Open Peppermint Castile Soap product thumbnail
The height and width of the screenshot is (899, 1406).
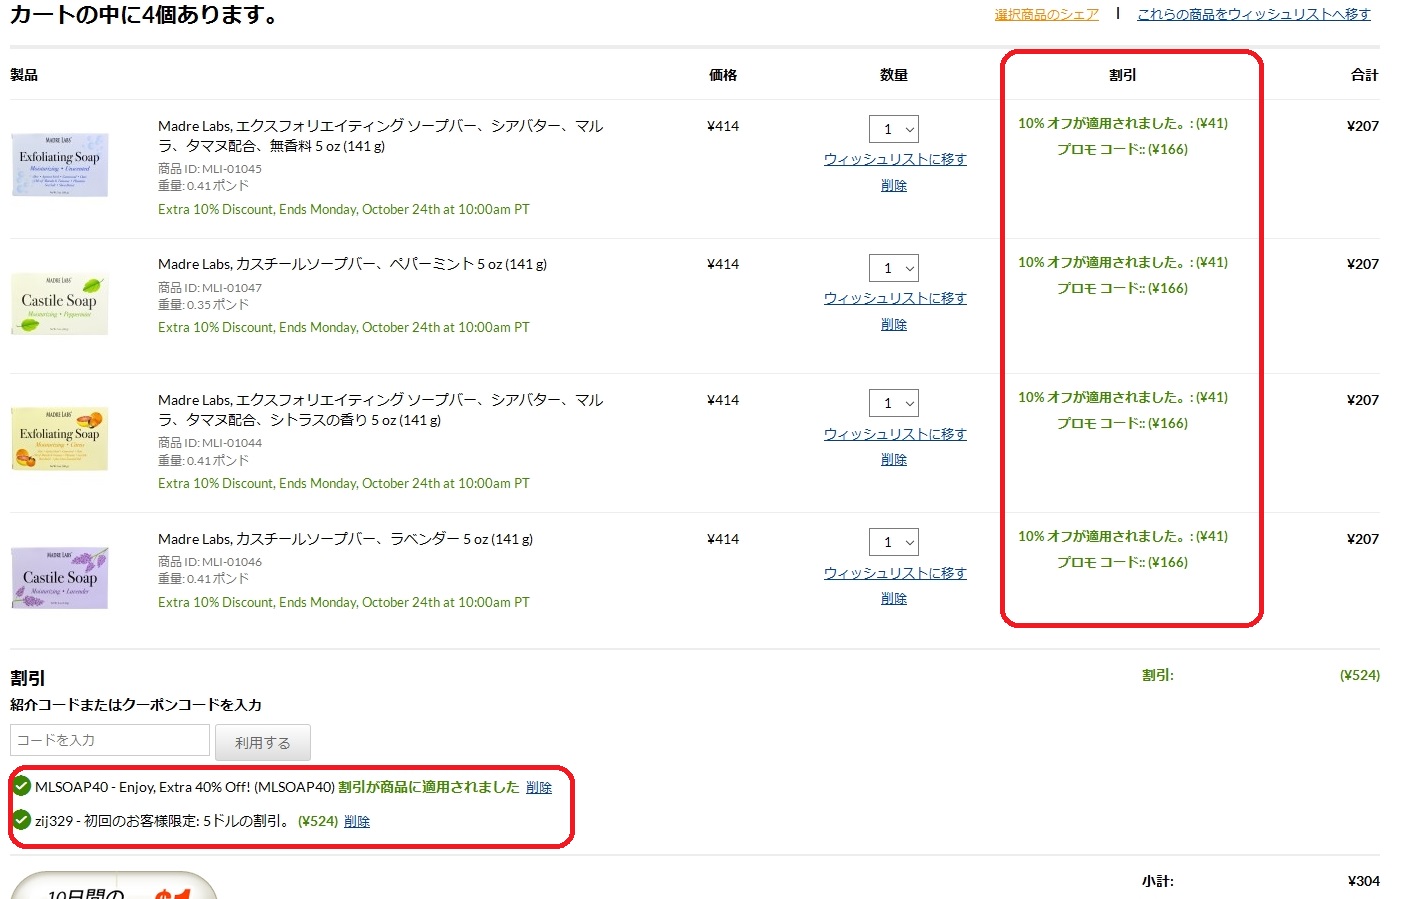click(60, 304)
